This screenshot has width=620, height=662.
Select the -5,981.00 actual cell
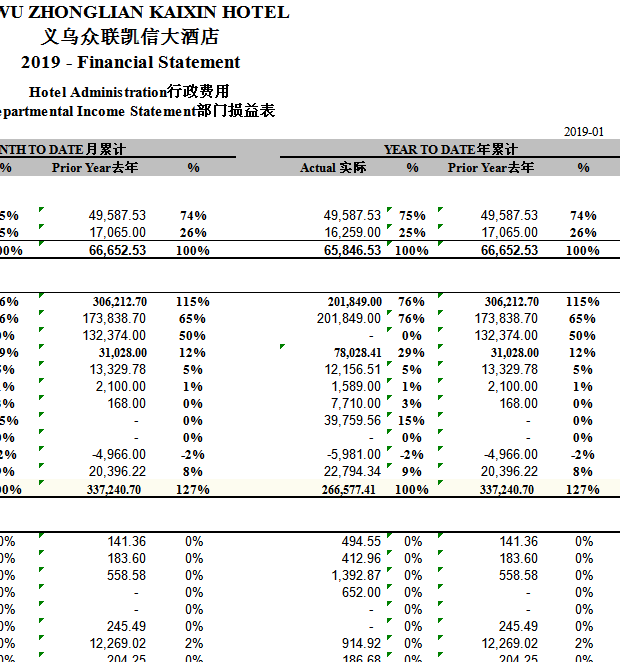(354, 454)
